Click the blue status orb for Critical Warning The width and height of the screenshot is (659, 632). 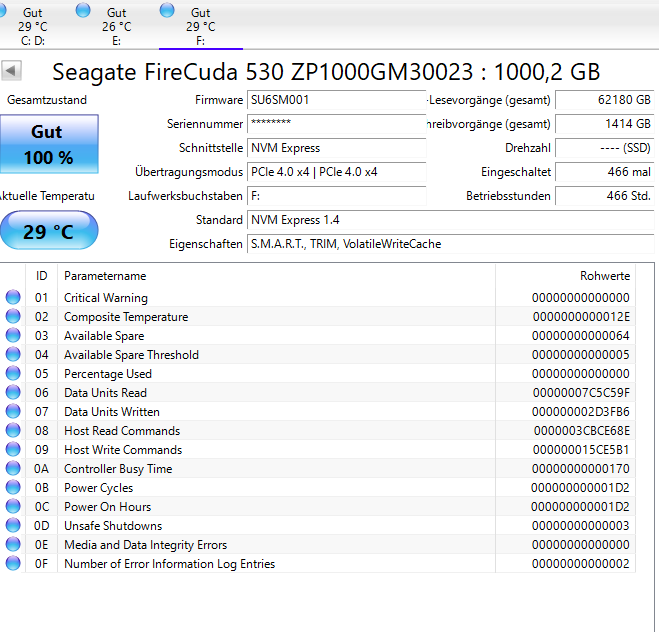[x=13, y=297]
